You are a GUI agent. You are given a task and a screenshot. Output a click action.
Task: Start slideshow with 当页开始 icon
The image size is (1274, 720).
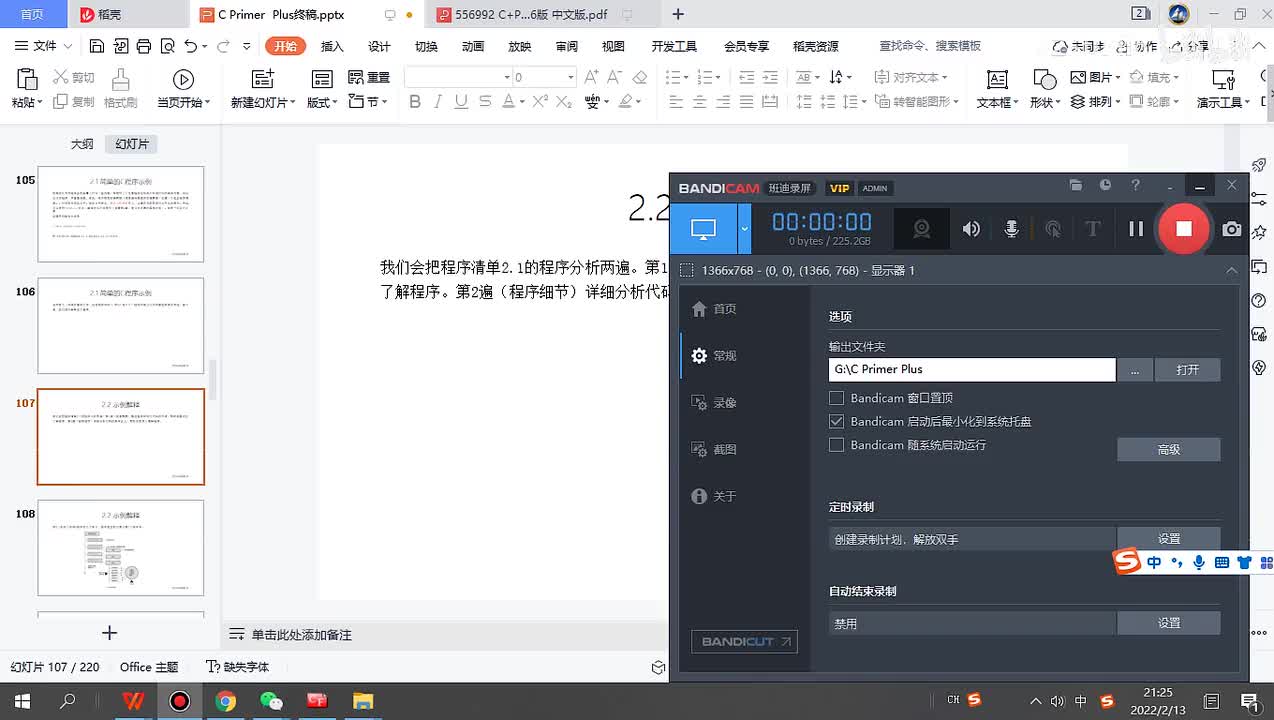point(183,80)
